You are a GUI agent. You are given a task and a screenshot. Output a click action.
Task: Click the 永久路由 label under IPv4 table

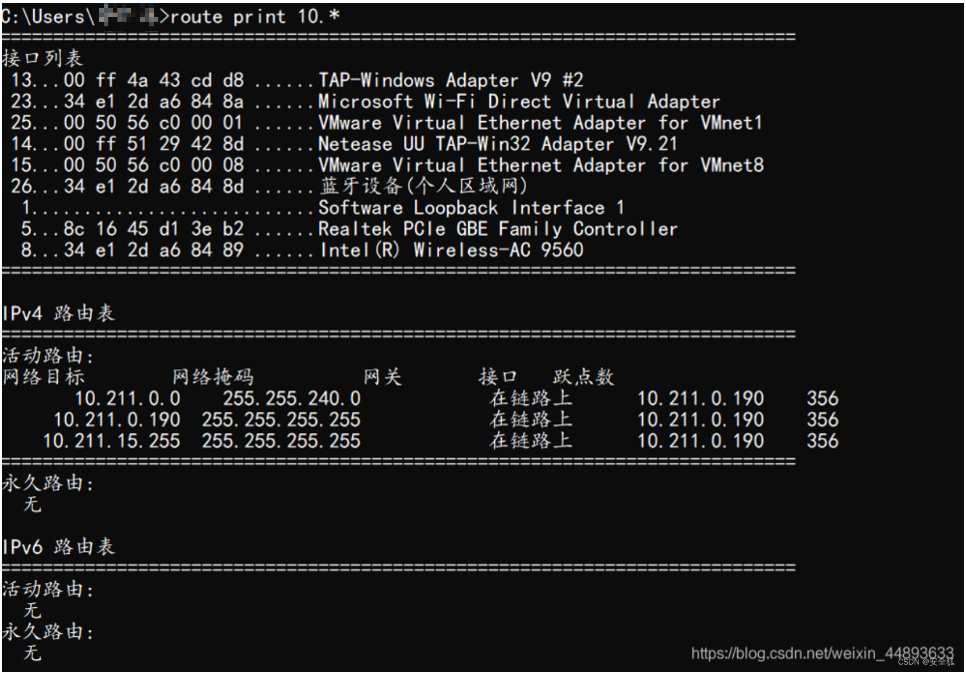tap(48, 483)
